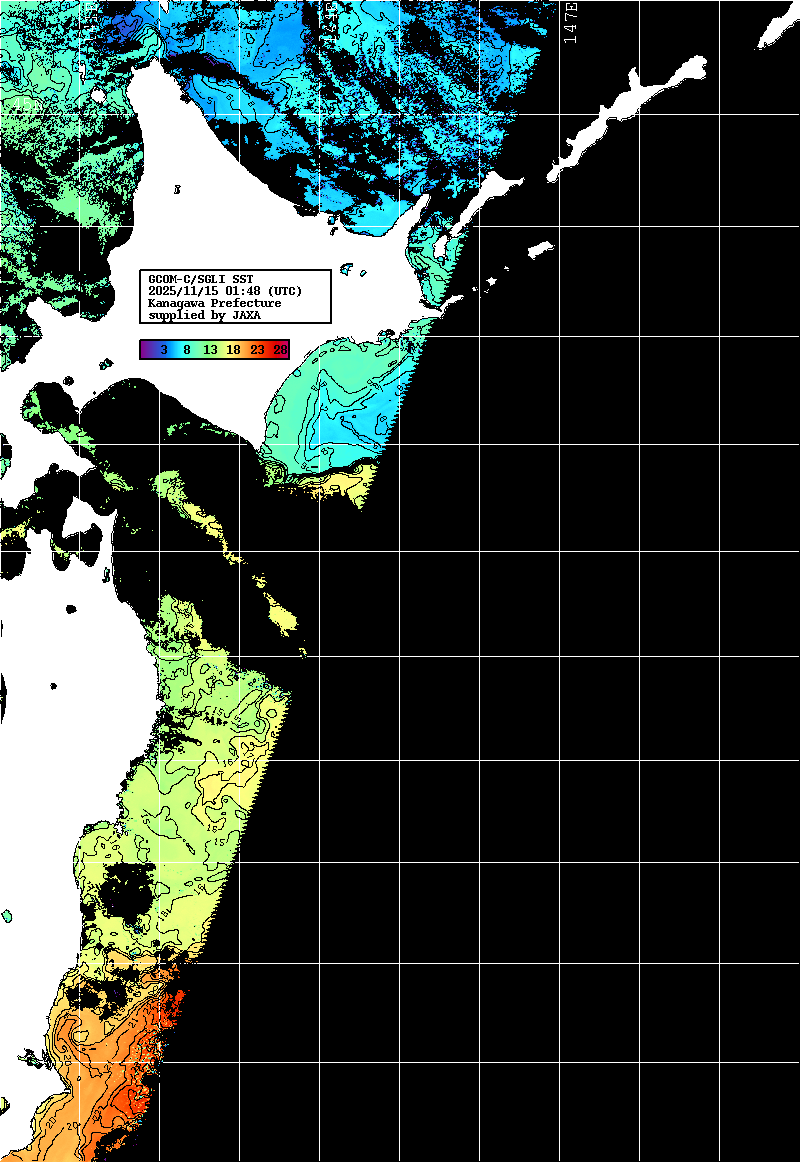Click the white island at the top-right corner

tap(775, 30)
